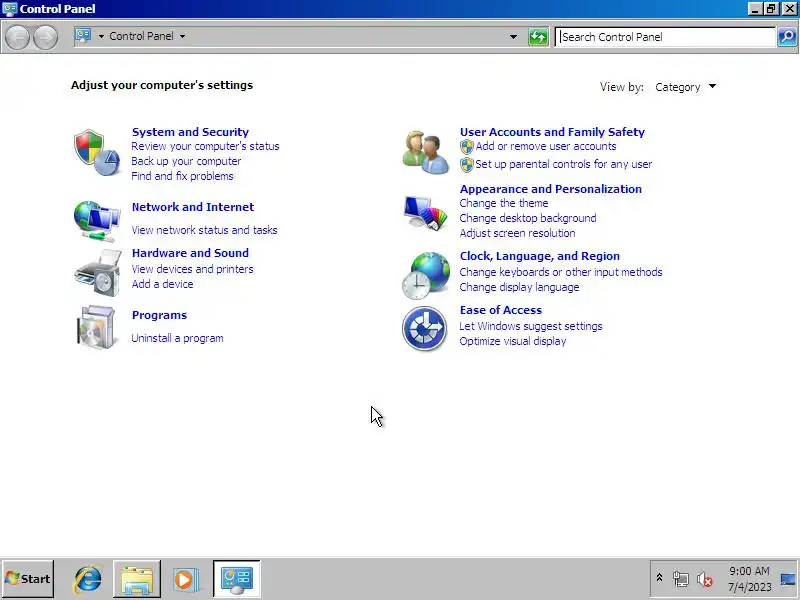Screen dimensions: 800x600
Task: Click Adjust screen resolution
Action: 517,233
